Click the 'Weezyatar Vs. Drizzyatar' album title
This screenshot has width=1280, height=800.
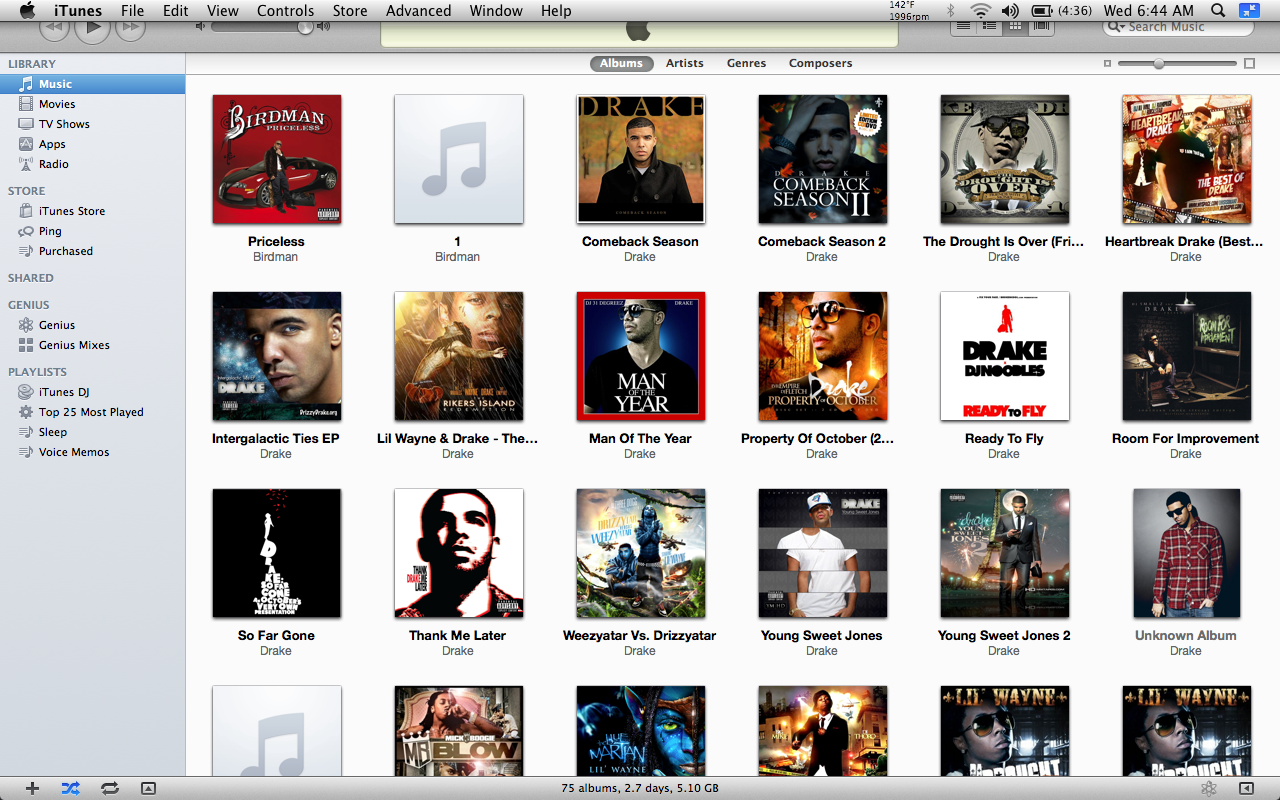tap(640, 635)
